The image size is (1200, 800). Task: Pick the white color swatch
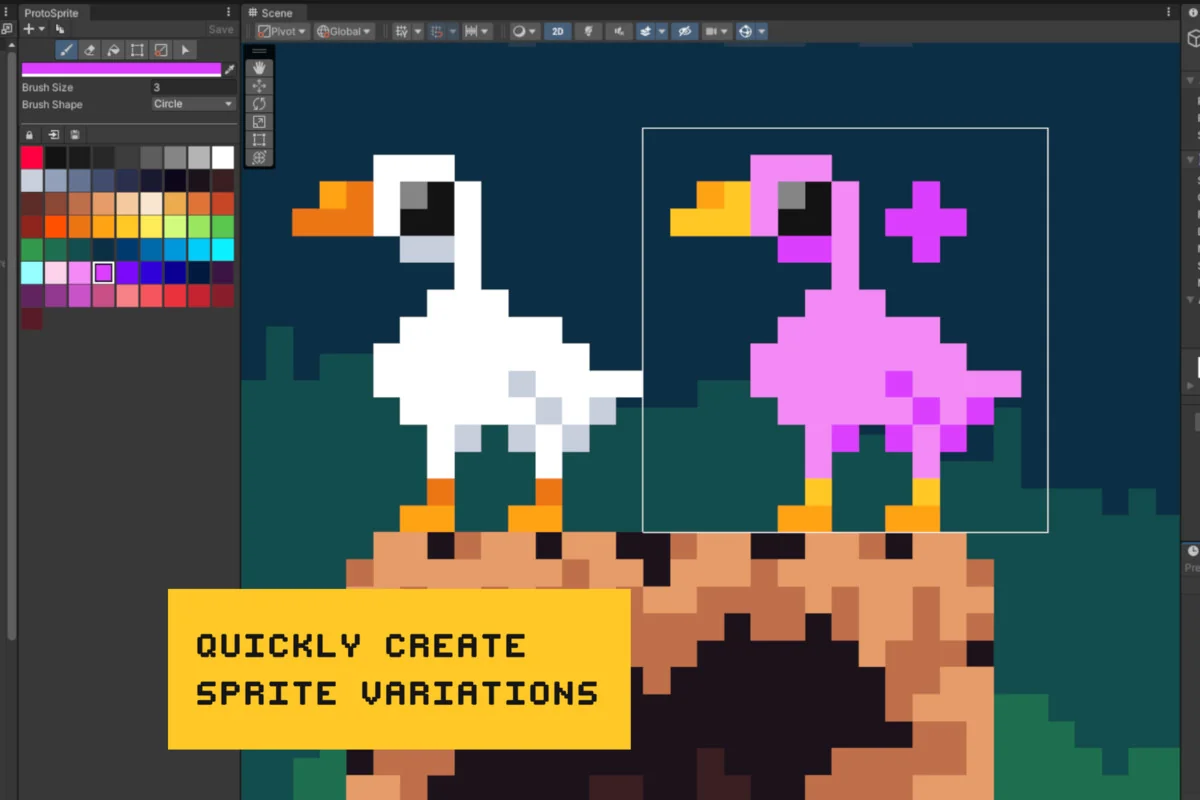(223, 157)
